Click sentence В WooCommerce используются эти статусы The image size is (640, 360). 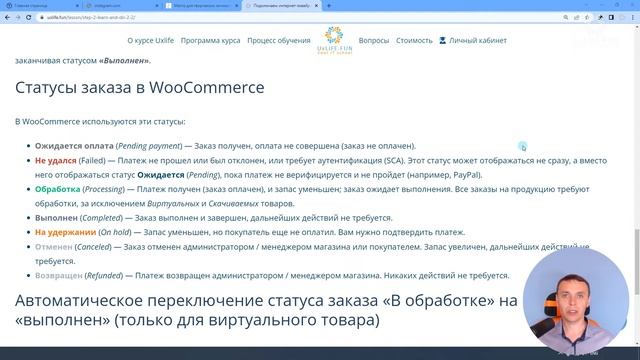pyautogui.click(x=100, y=122)
